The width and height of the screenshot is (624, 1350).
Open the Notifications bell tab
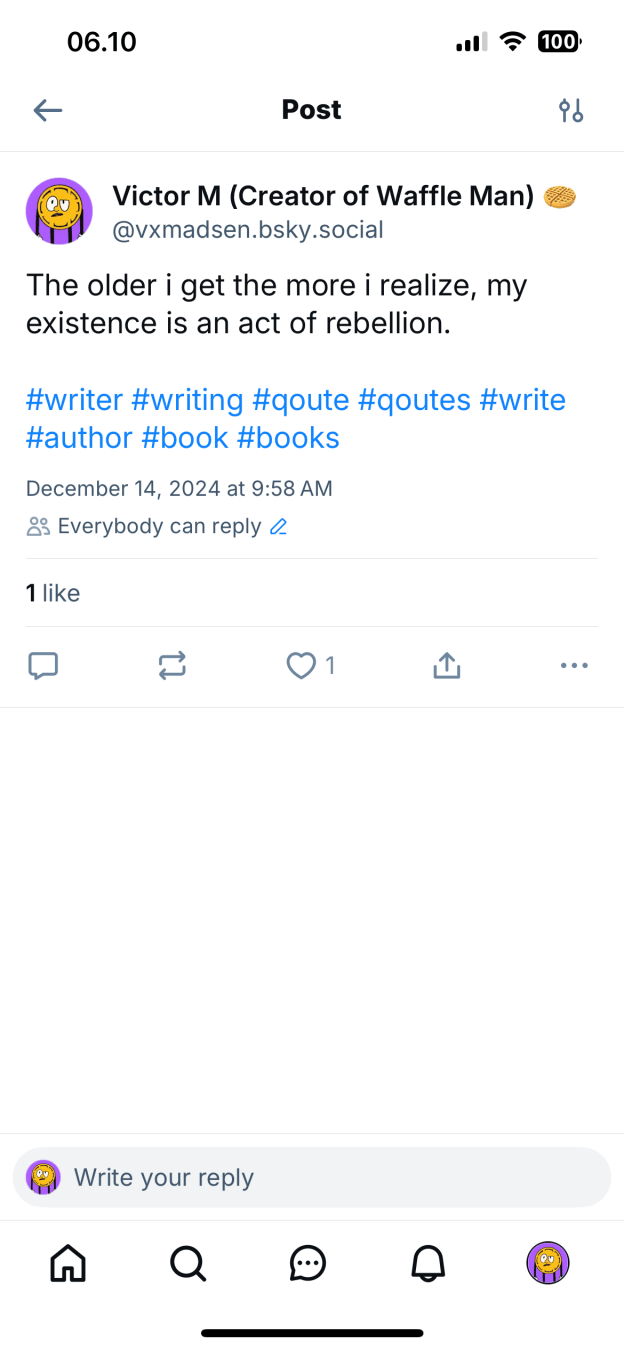[428, 1264]
